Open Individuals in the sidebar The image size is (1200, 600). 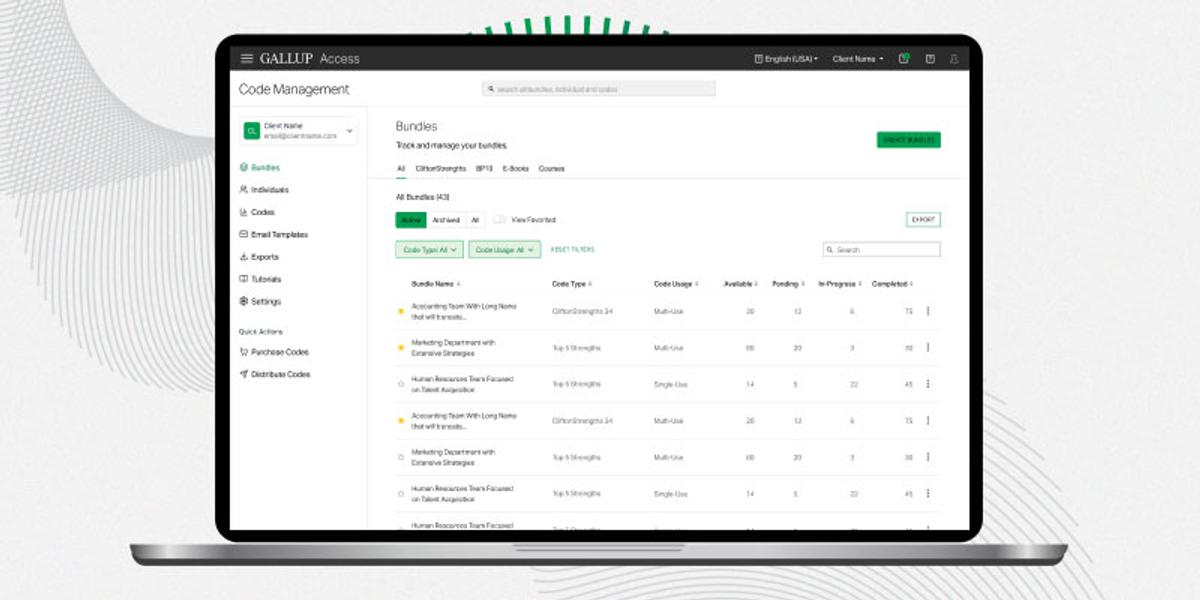point(264,190)
